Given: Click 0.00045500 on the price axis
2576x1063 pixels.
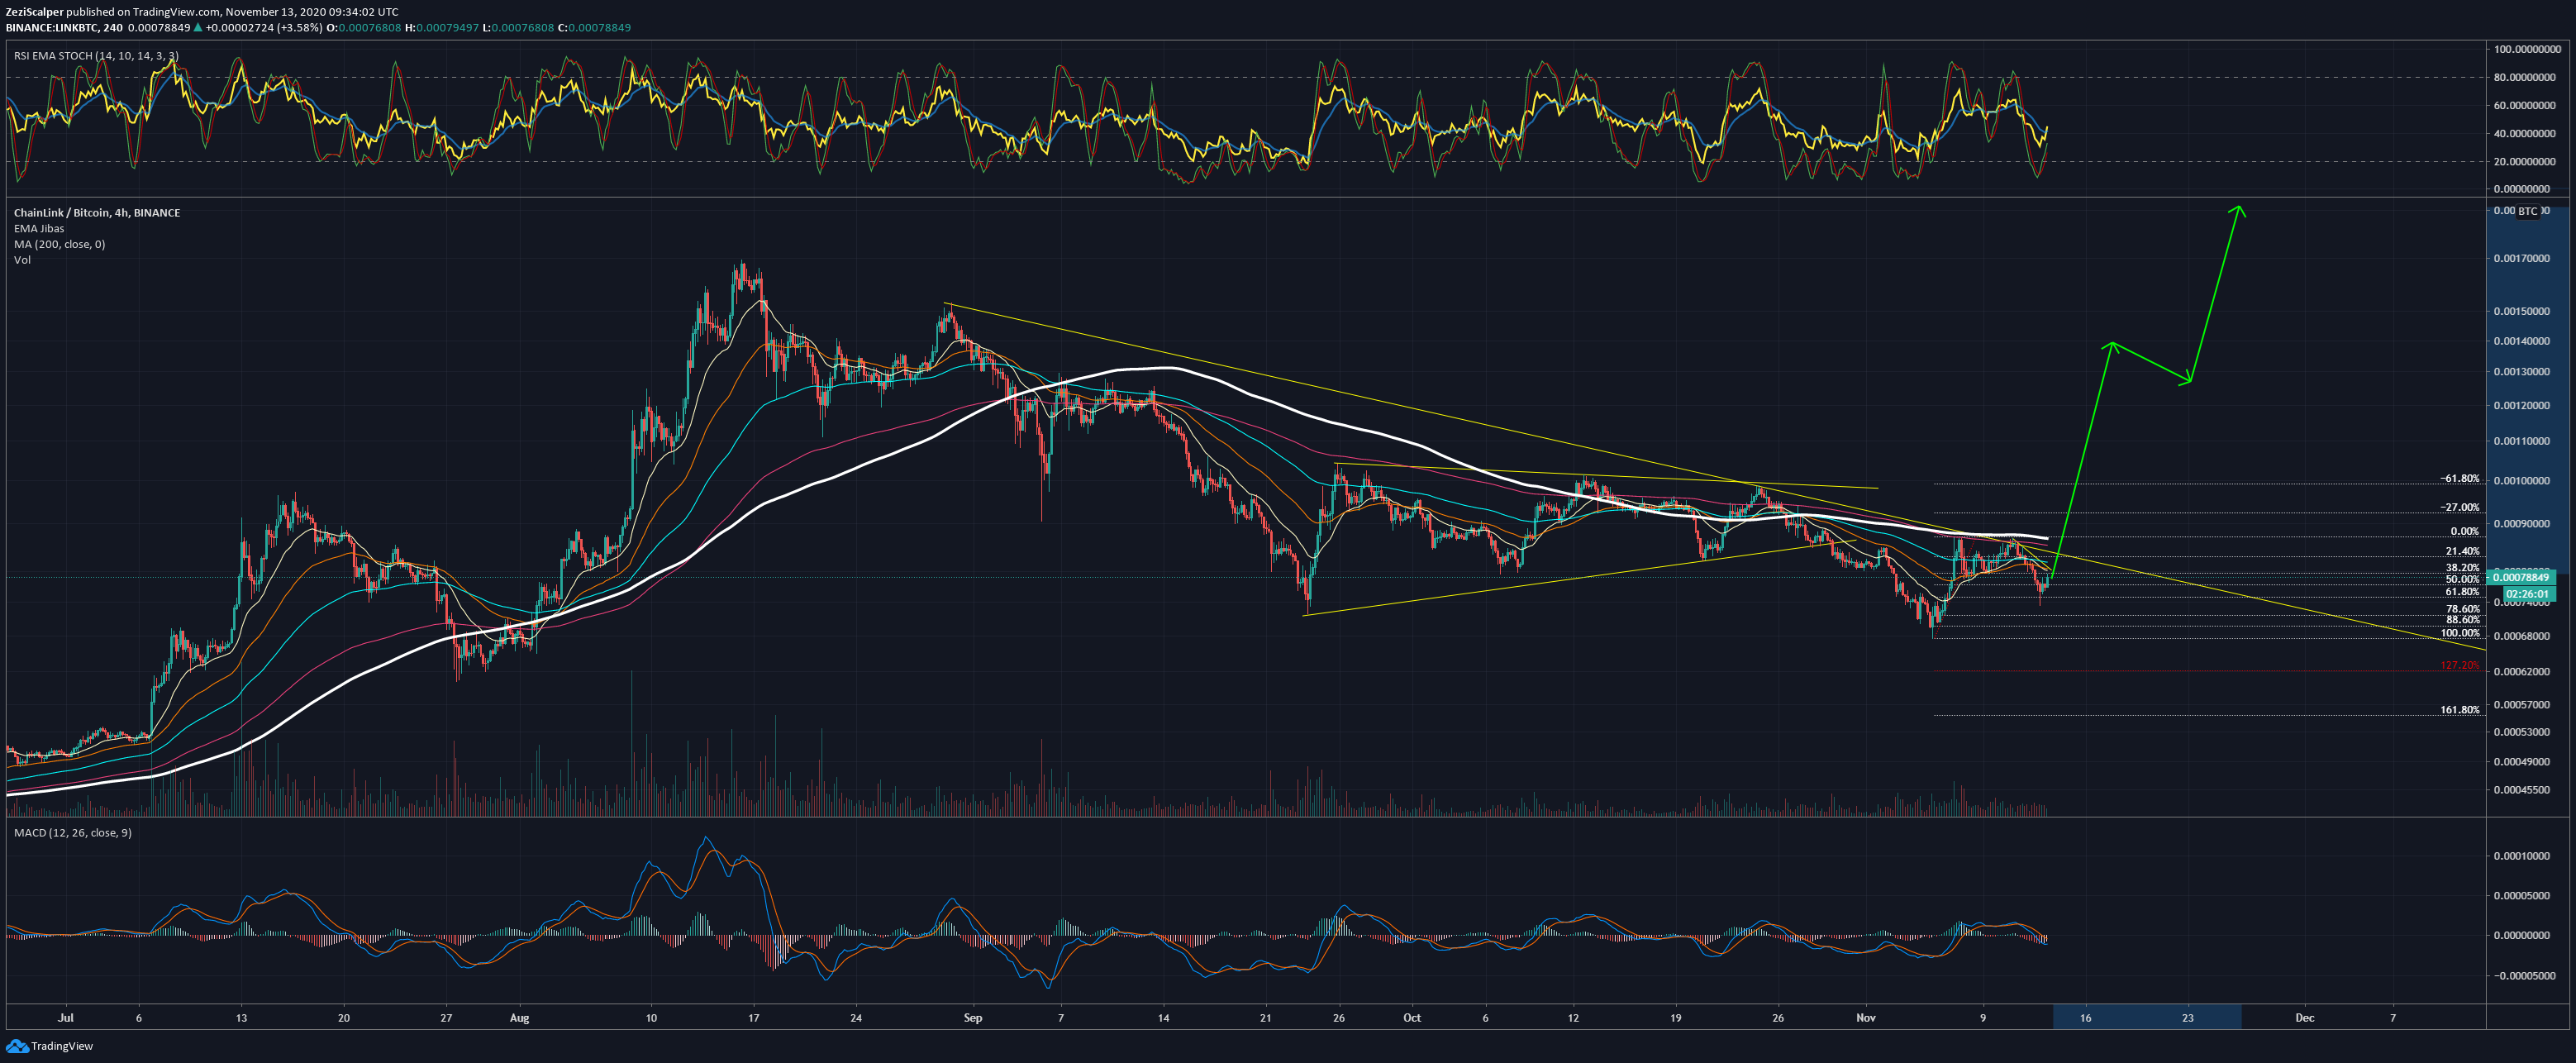Looking at the screenshot, I should (x=2522, y=790).
